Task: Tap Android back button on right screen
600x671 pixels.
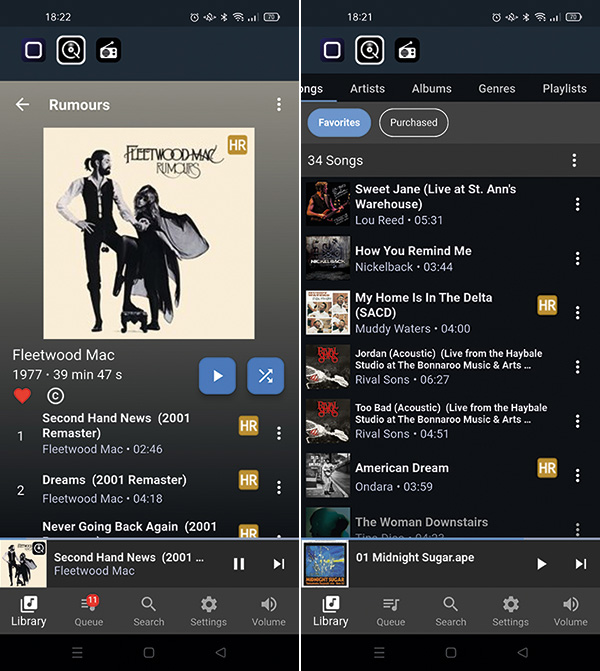Action: [x=523, y=653]
